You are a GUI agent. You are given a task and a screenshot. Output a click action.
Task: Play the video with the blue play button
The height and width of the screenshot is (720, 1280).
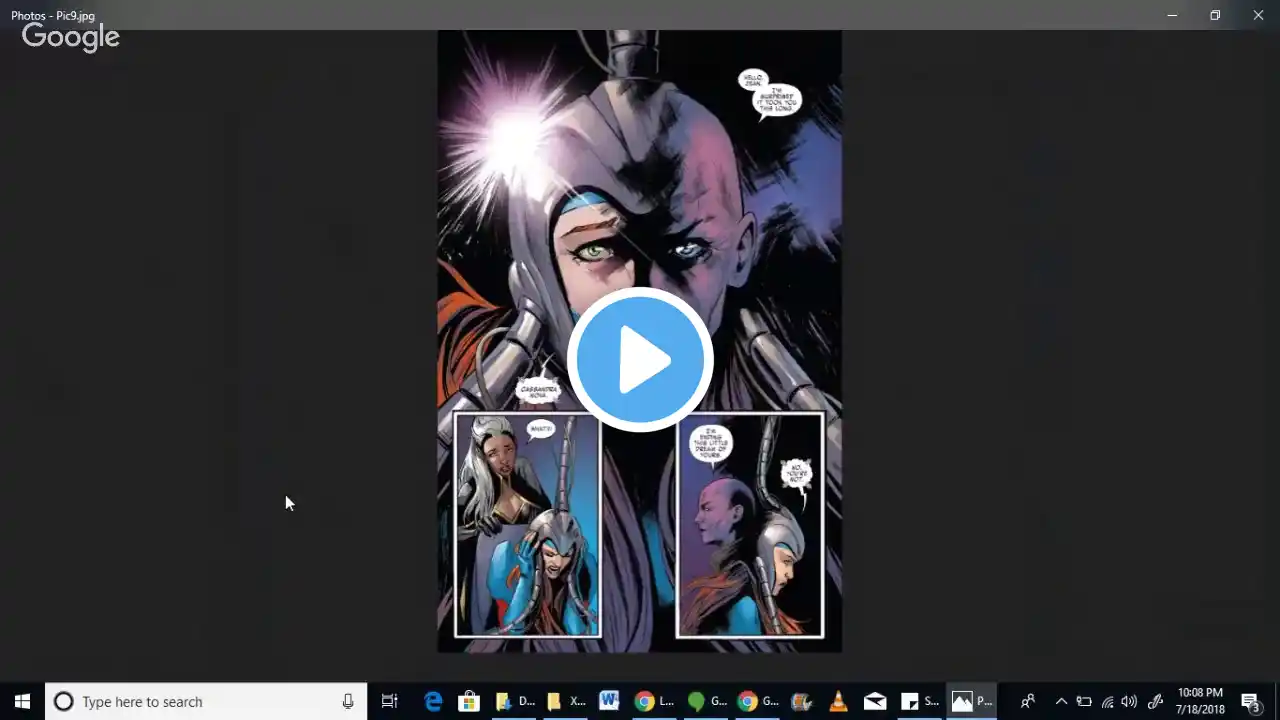coord(640,360)
